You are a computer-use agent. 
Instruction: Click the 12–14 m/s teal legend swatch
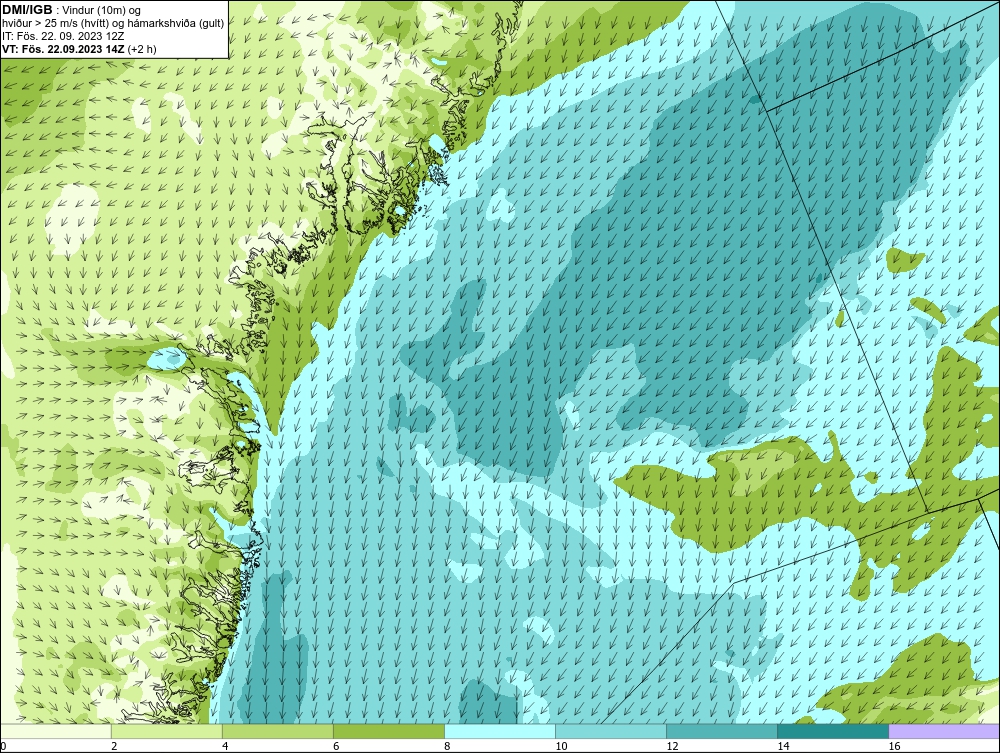(x=722, y=731)
